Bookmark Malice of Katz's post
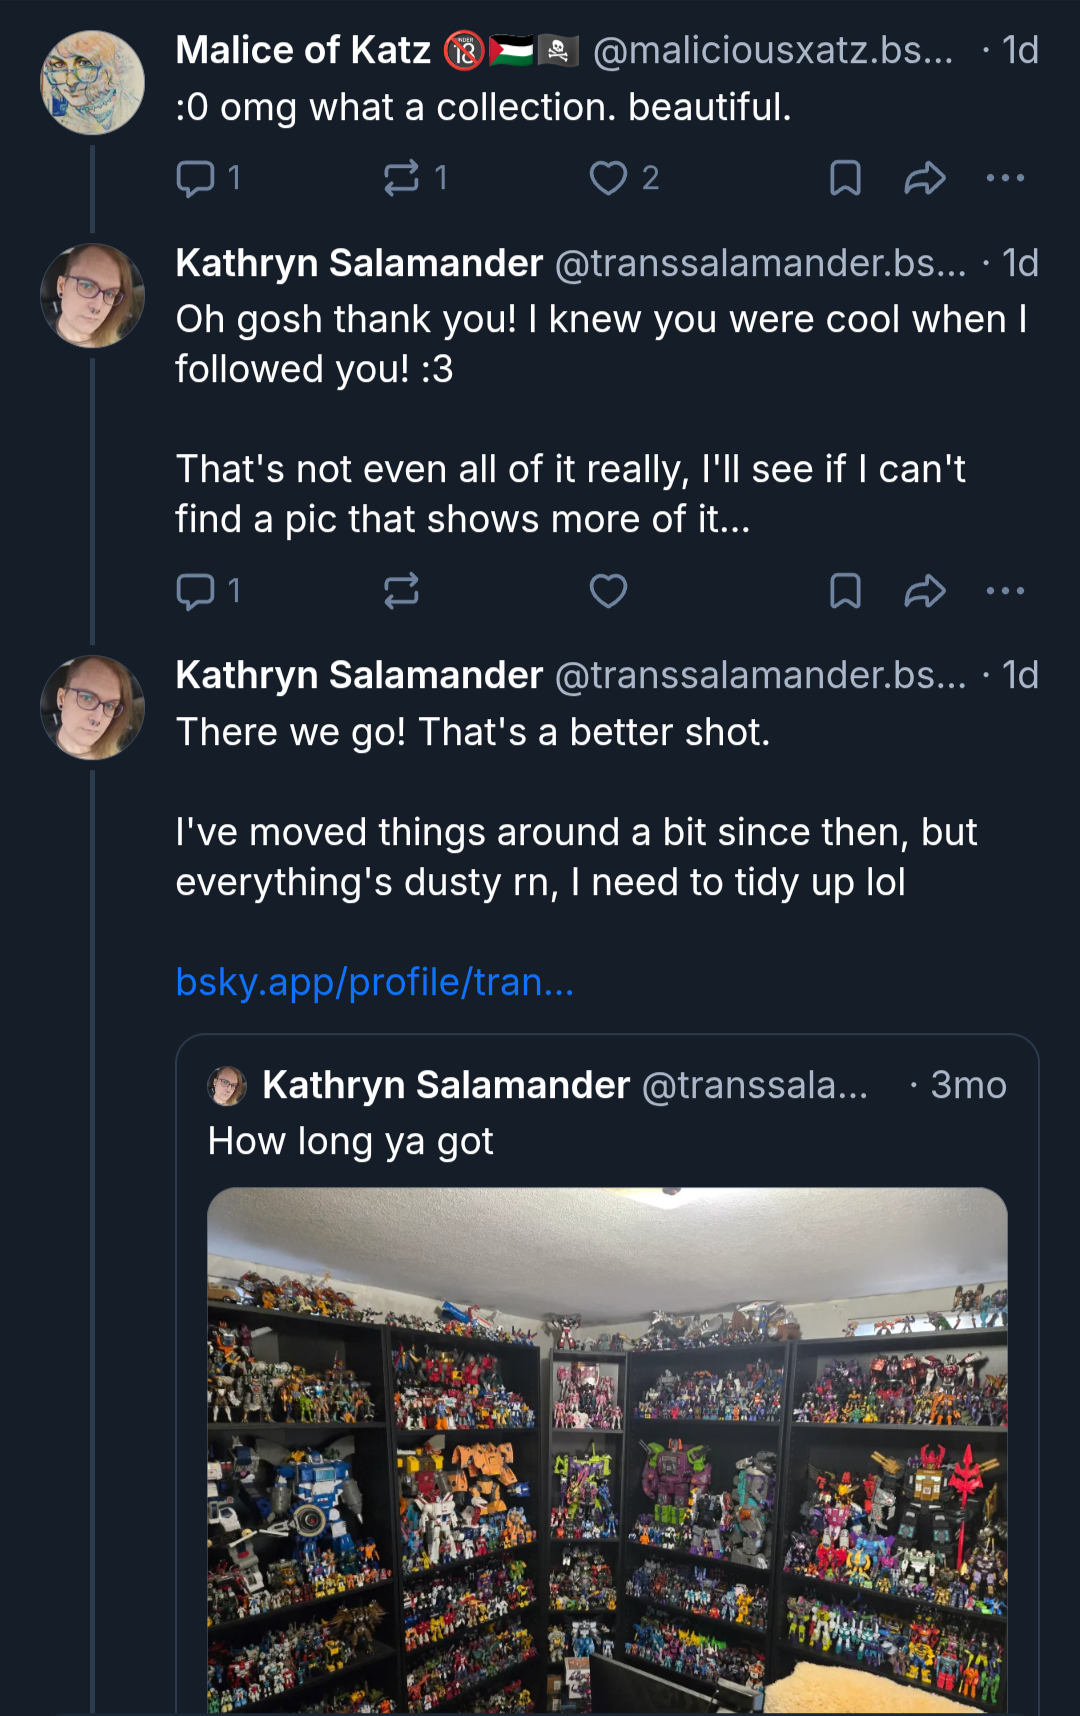 [845, 178]
